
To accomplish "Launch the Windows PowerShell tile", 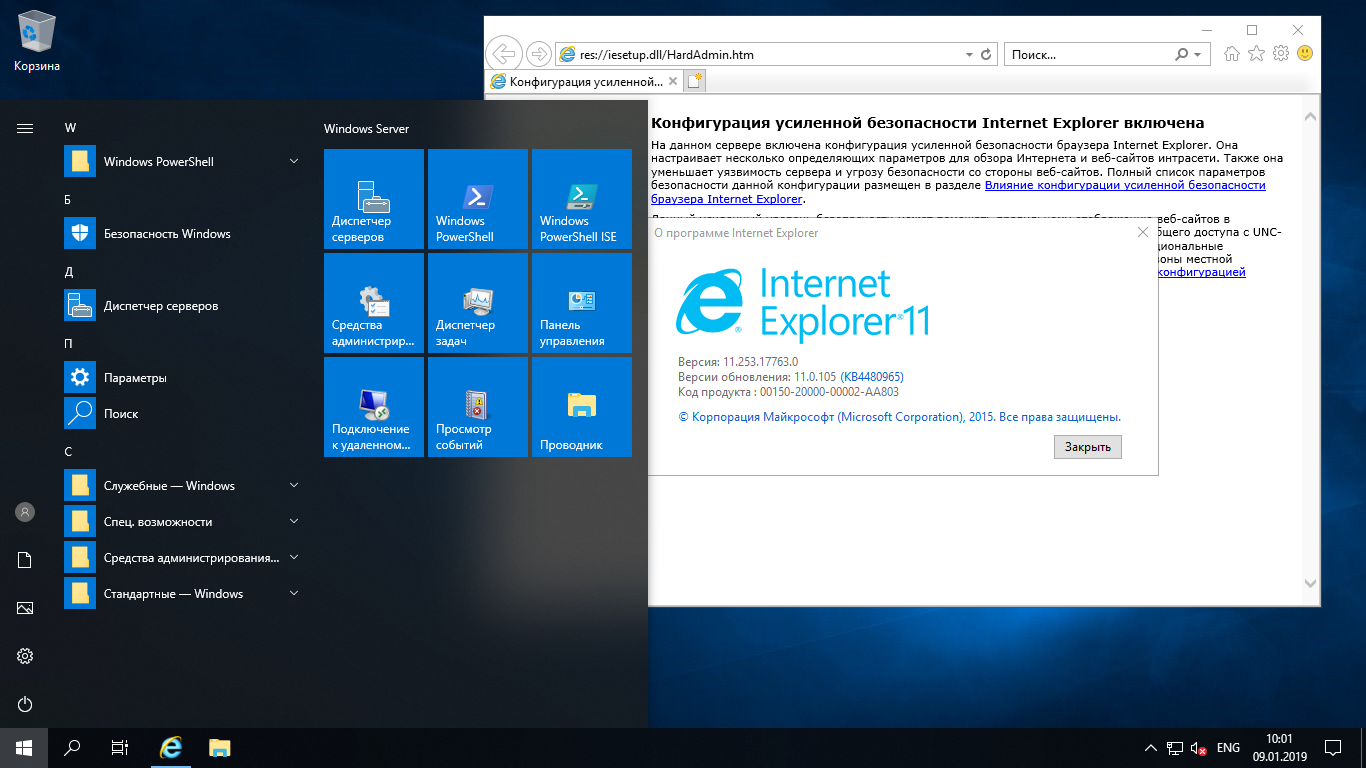I will (478, 199).
